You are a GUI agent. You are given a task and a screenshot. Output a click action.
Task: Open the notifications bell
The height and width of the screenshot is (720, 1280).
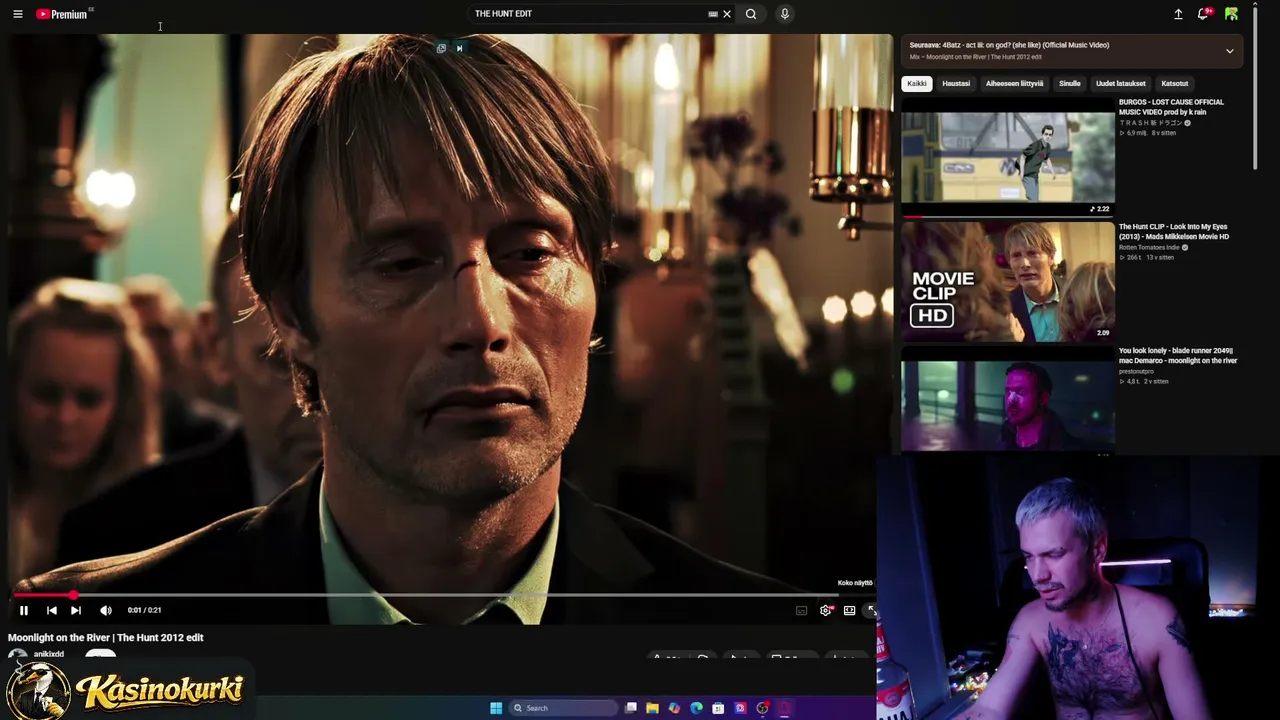coord(1204,14)
